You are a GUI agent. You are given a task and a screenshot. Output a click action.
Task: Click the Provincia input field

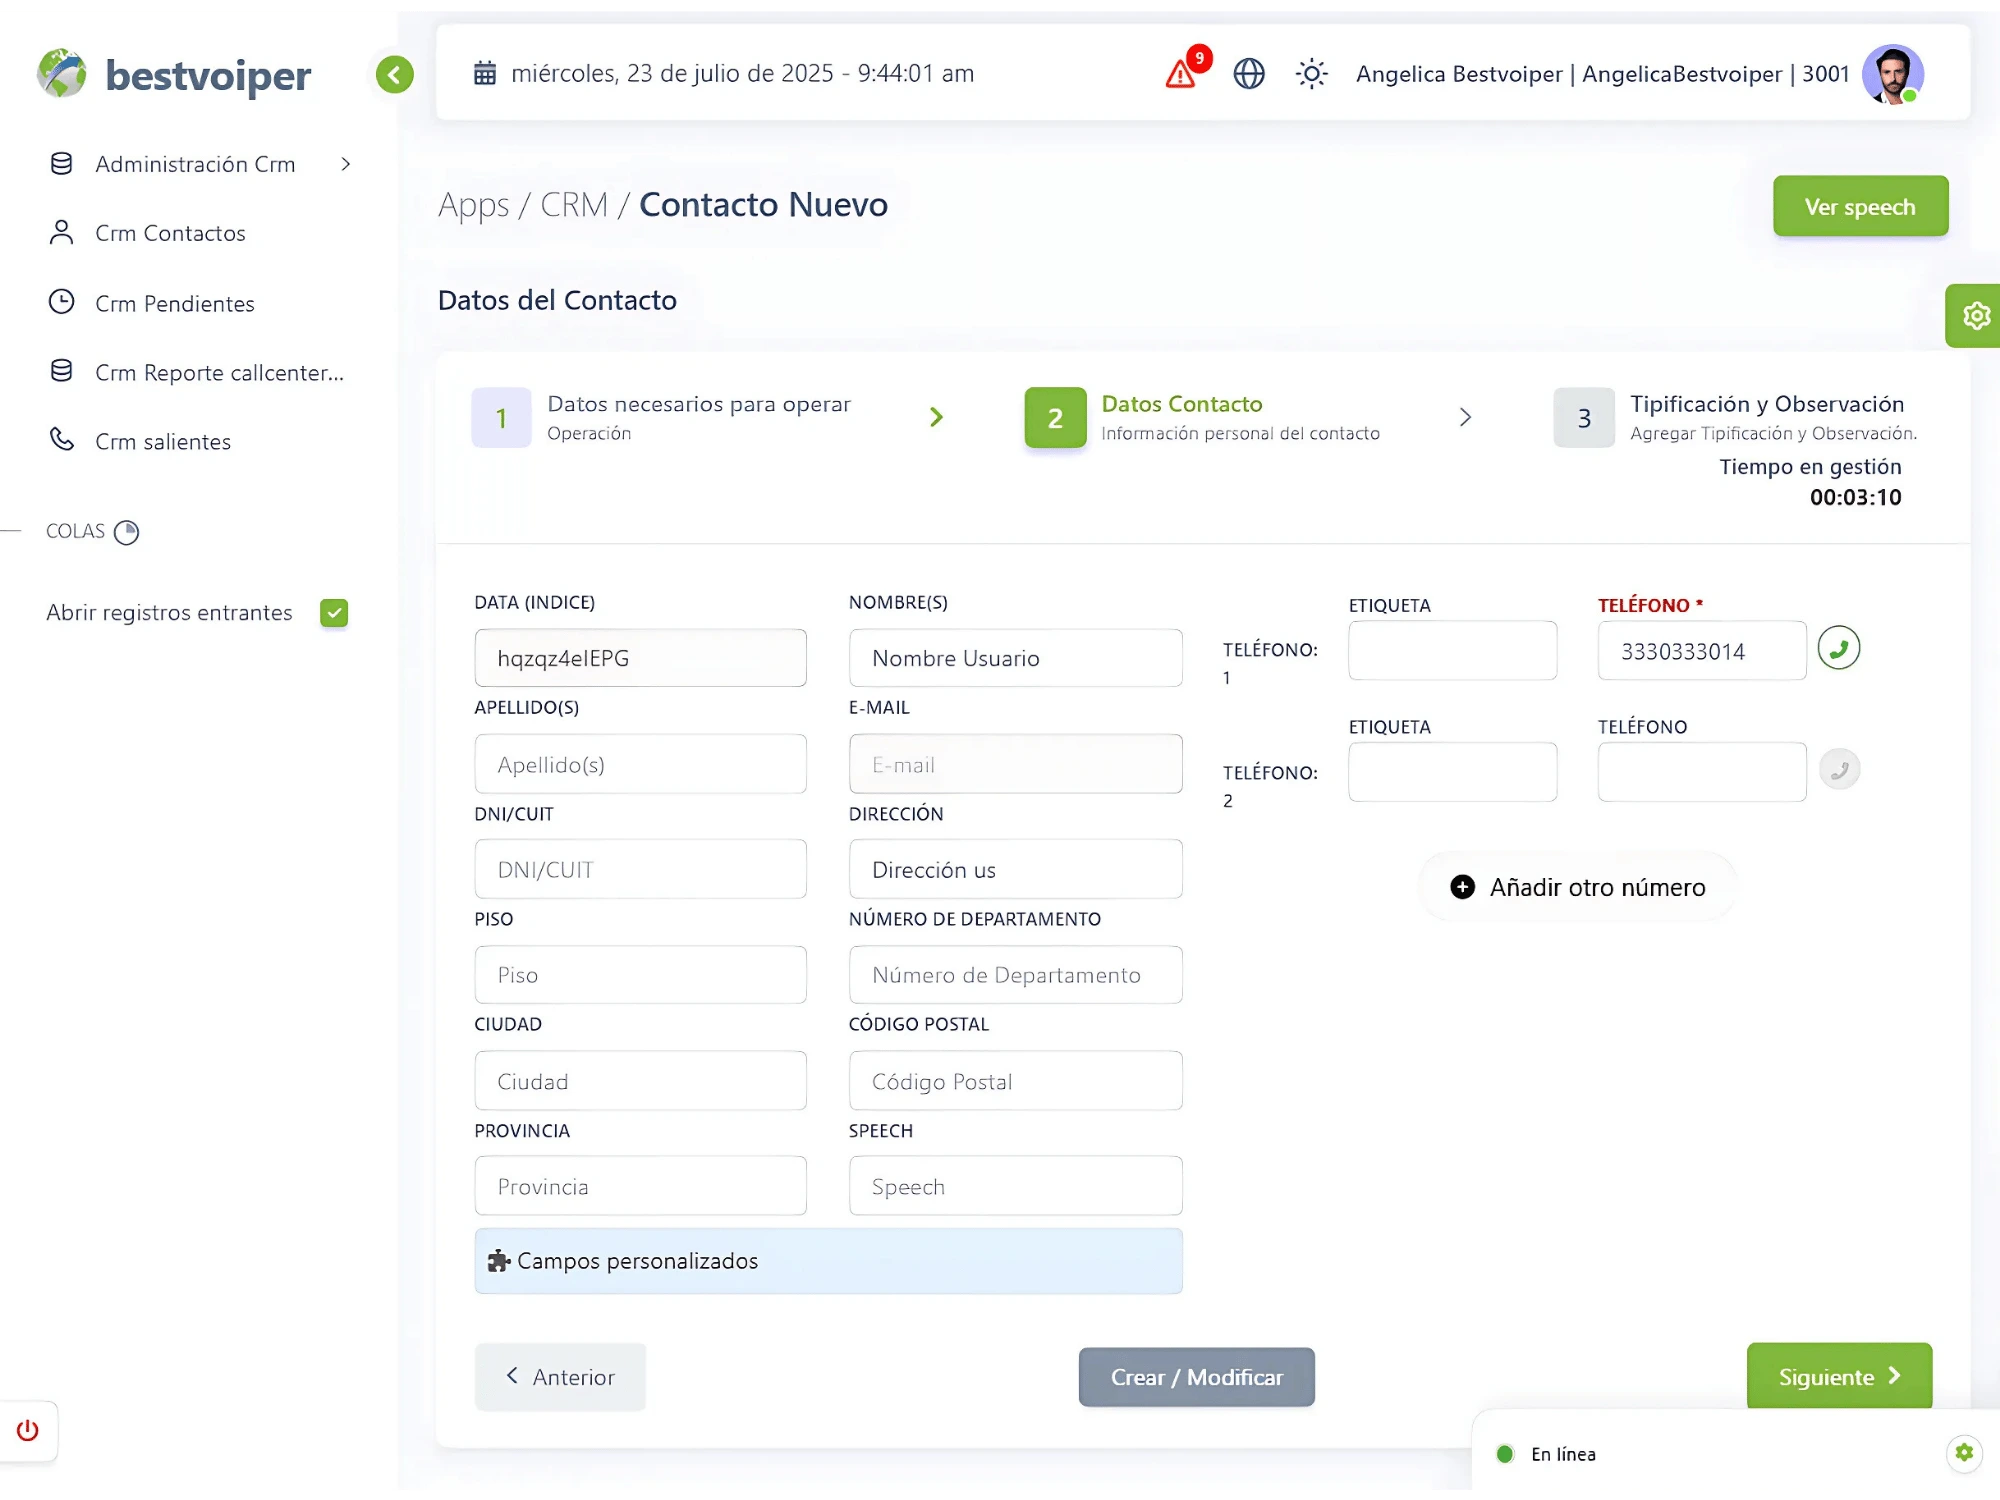pos(640,1186)
